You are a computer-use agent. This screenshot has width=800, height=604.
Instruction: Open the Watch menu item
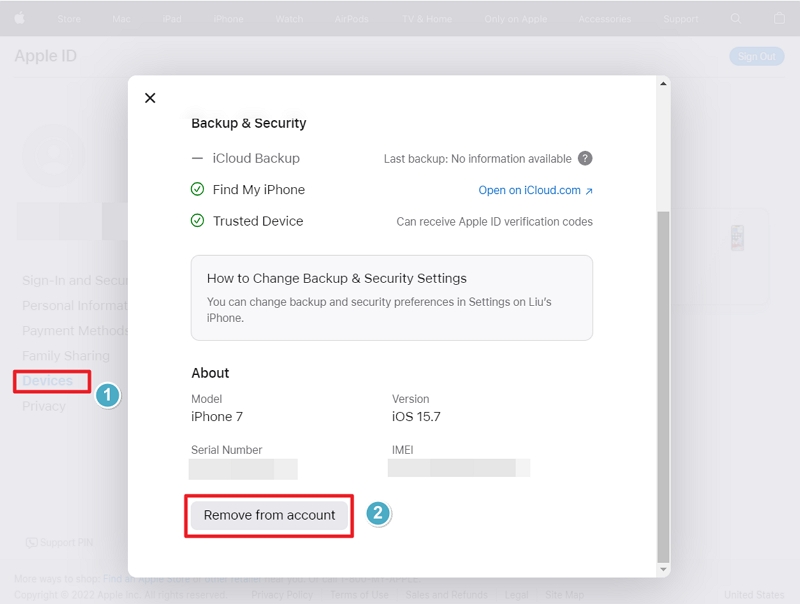[289, 19]
